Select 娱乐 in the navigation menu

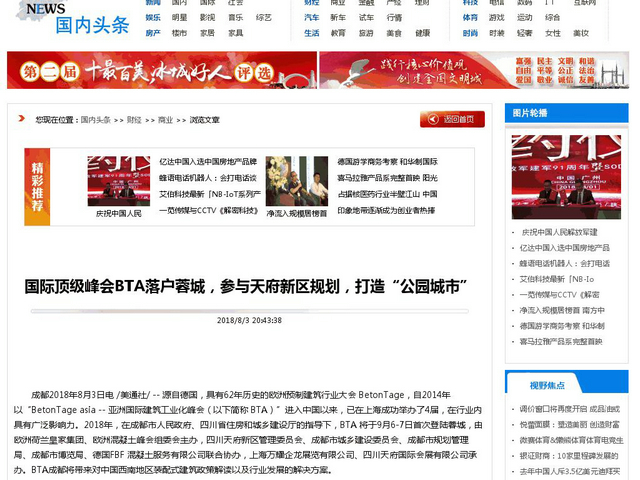153,17
